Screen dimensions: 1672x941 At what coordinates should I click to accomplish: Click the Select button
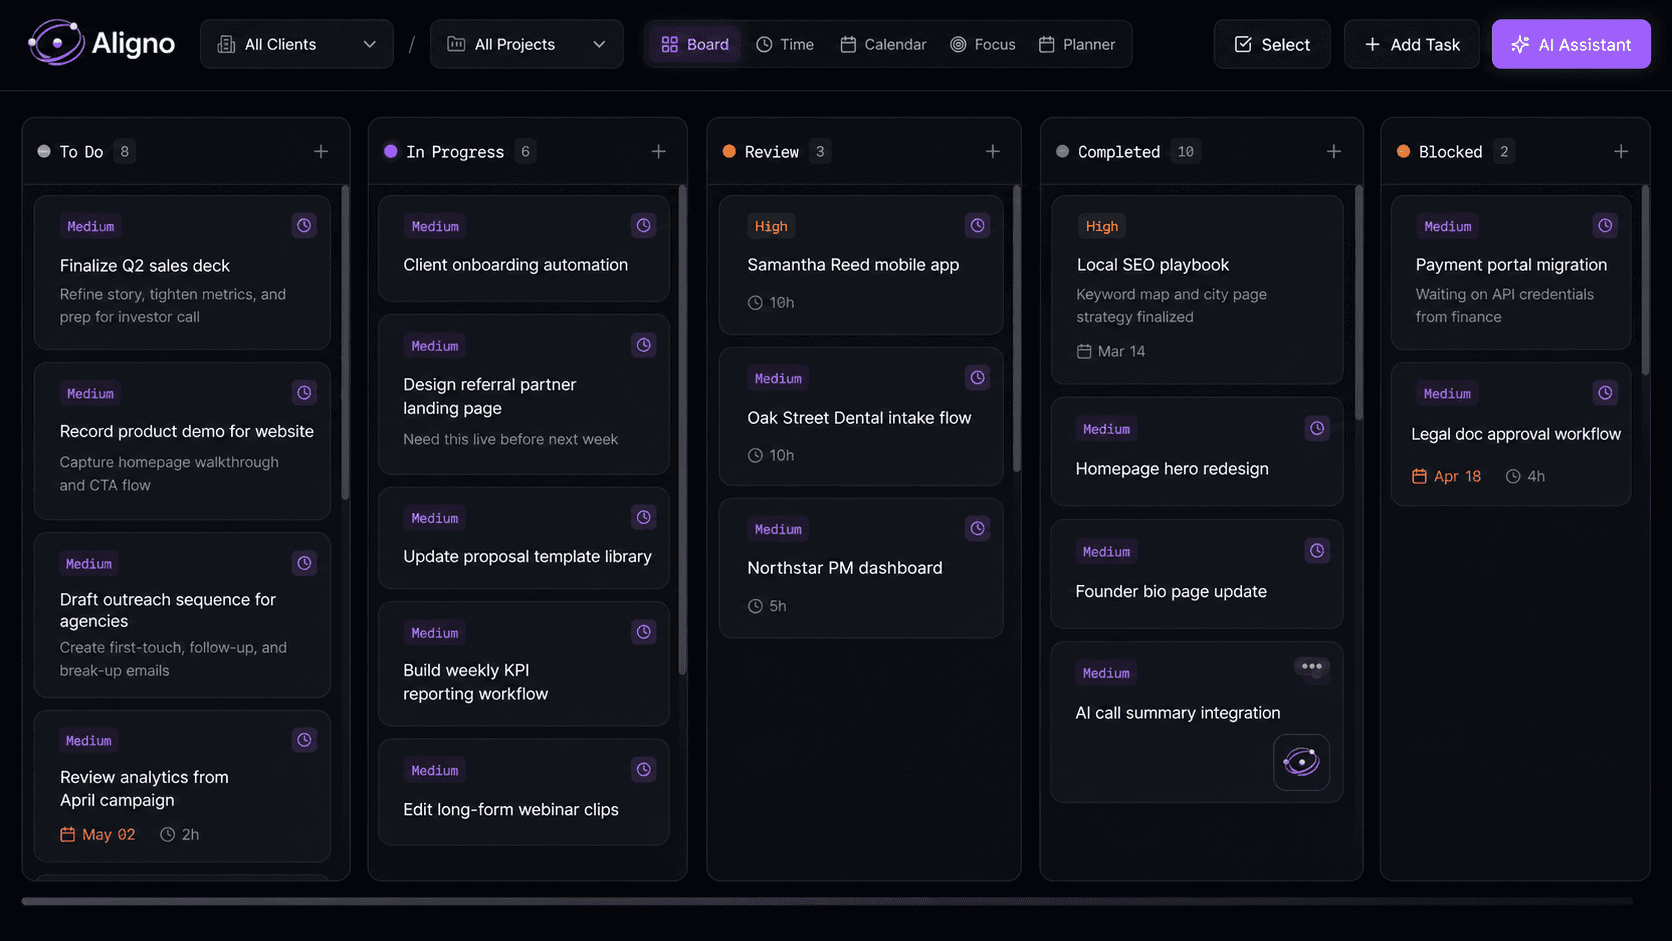tap(1272, 44)
